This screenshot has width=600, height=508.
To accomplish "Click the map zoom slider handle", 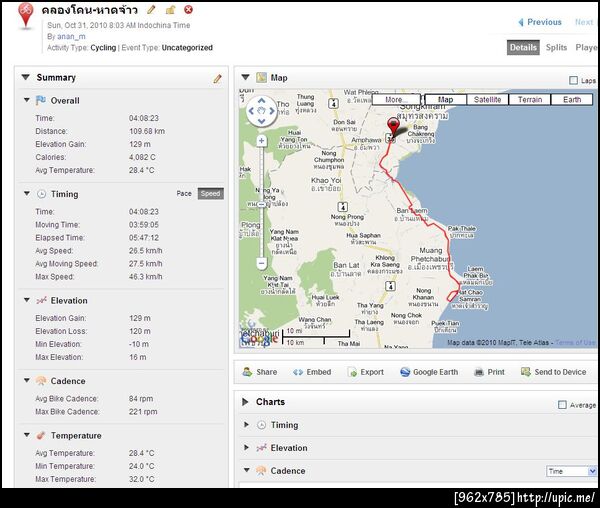I will click(x=261, y=204).
